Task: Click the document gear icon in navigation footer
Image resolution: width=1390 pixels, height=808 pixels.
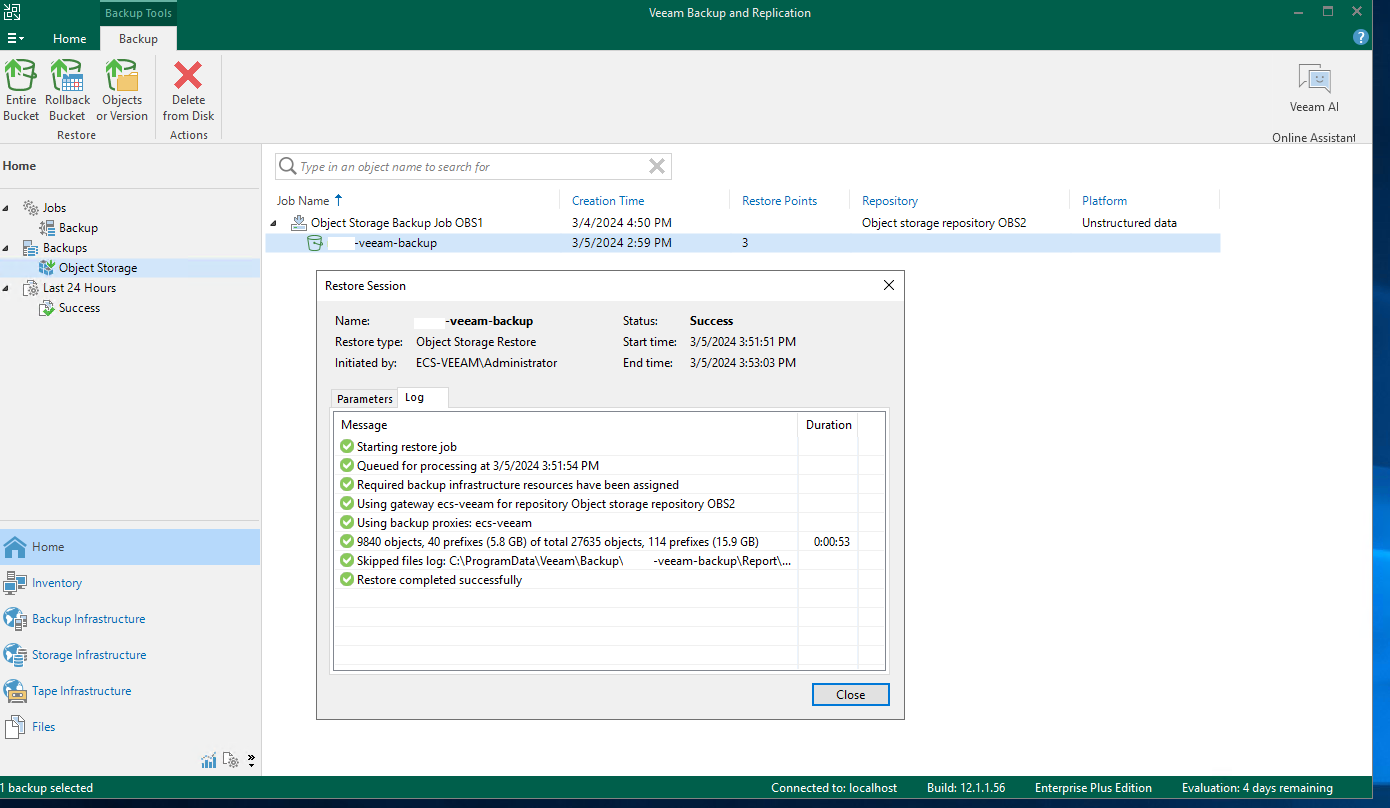Action: point(231,761)
